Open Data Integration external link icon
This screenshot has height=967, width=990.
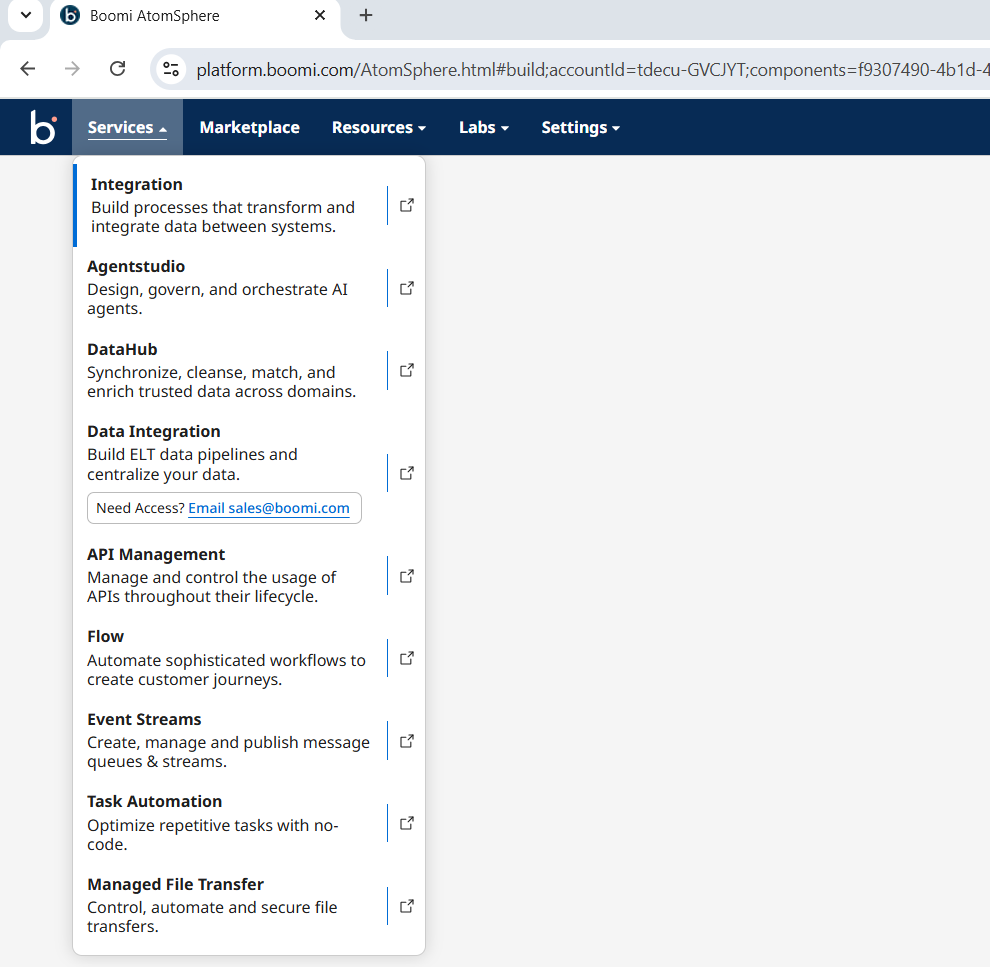point(406,473)
